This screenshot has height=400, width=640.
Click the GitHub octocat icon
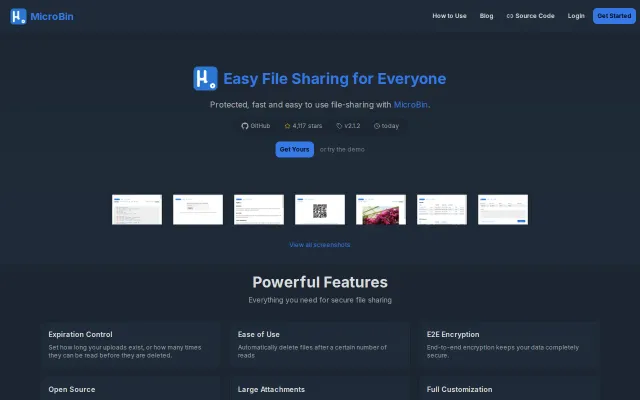point(244,126)
